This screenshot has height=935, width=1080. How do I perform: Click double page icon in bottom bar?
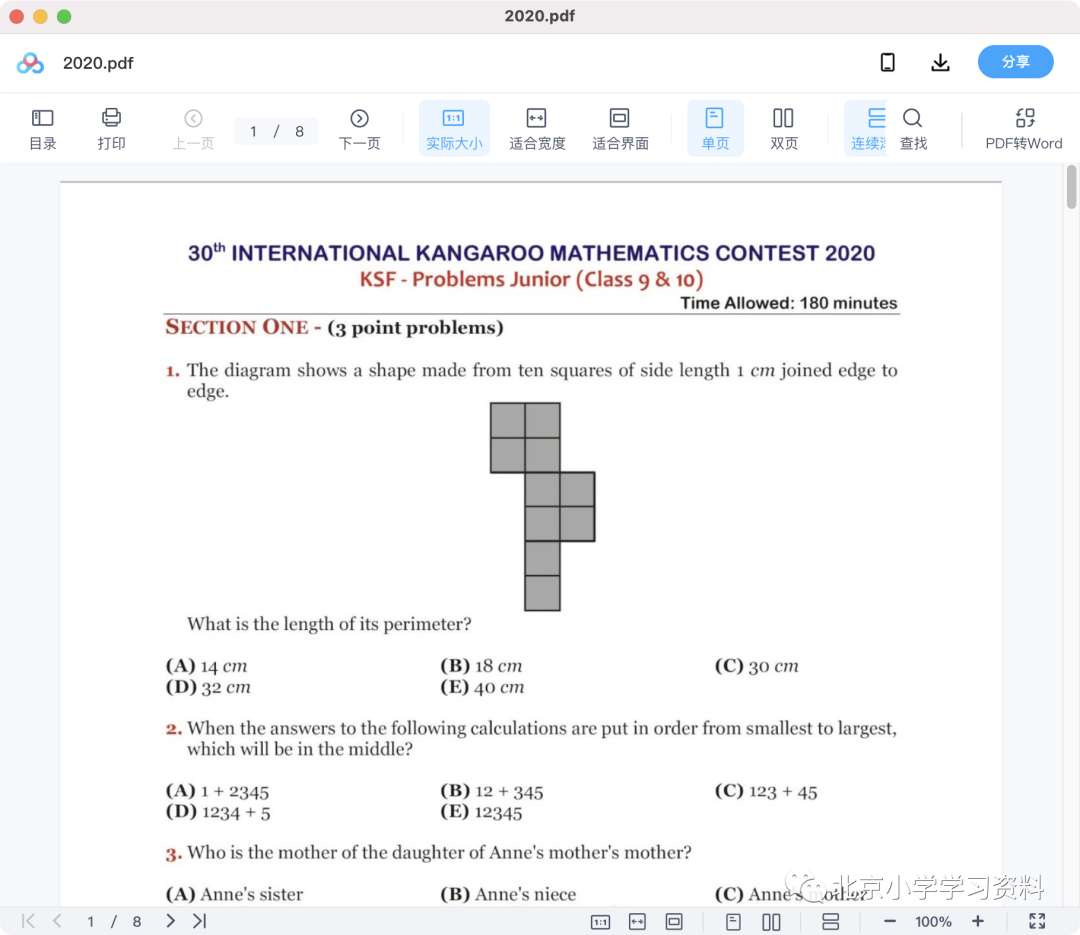pos(771,922)
